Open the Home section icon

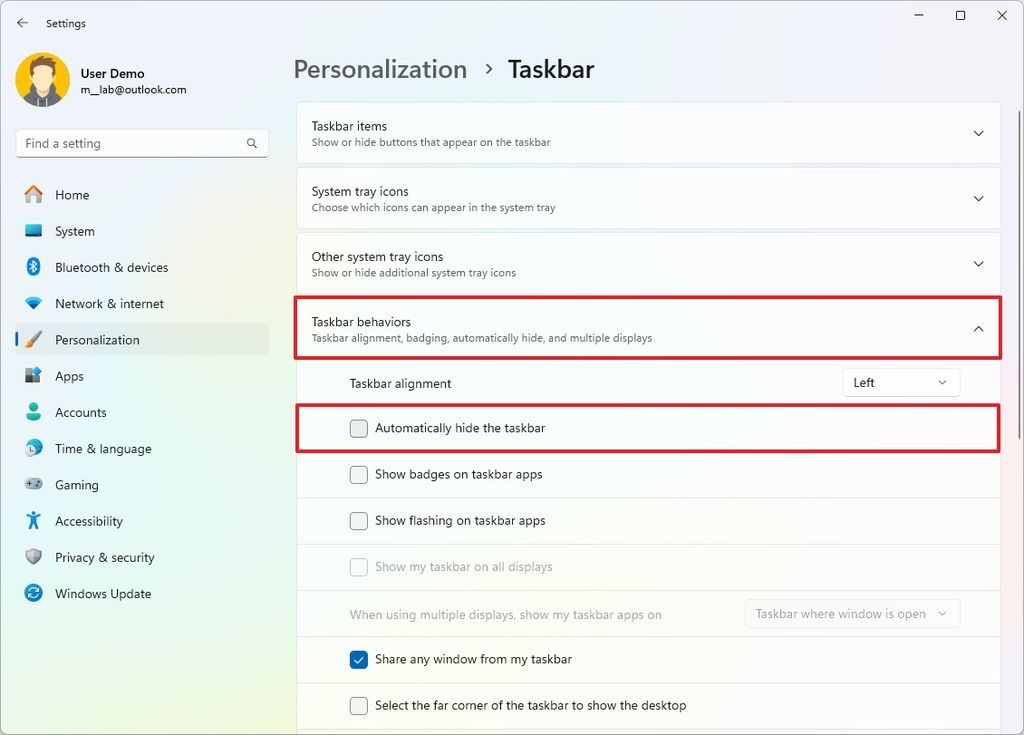(34, 194)
